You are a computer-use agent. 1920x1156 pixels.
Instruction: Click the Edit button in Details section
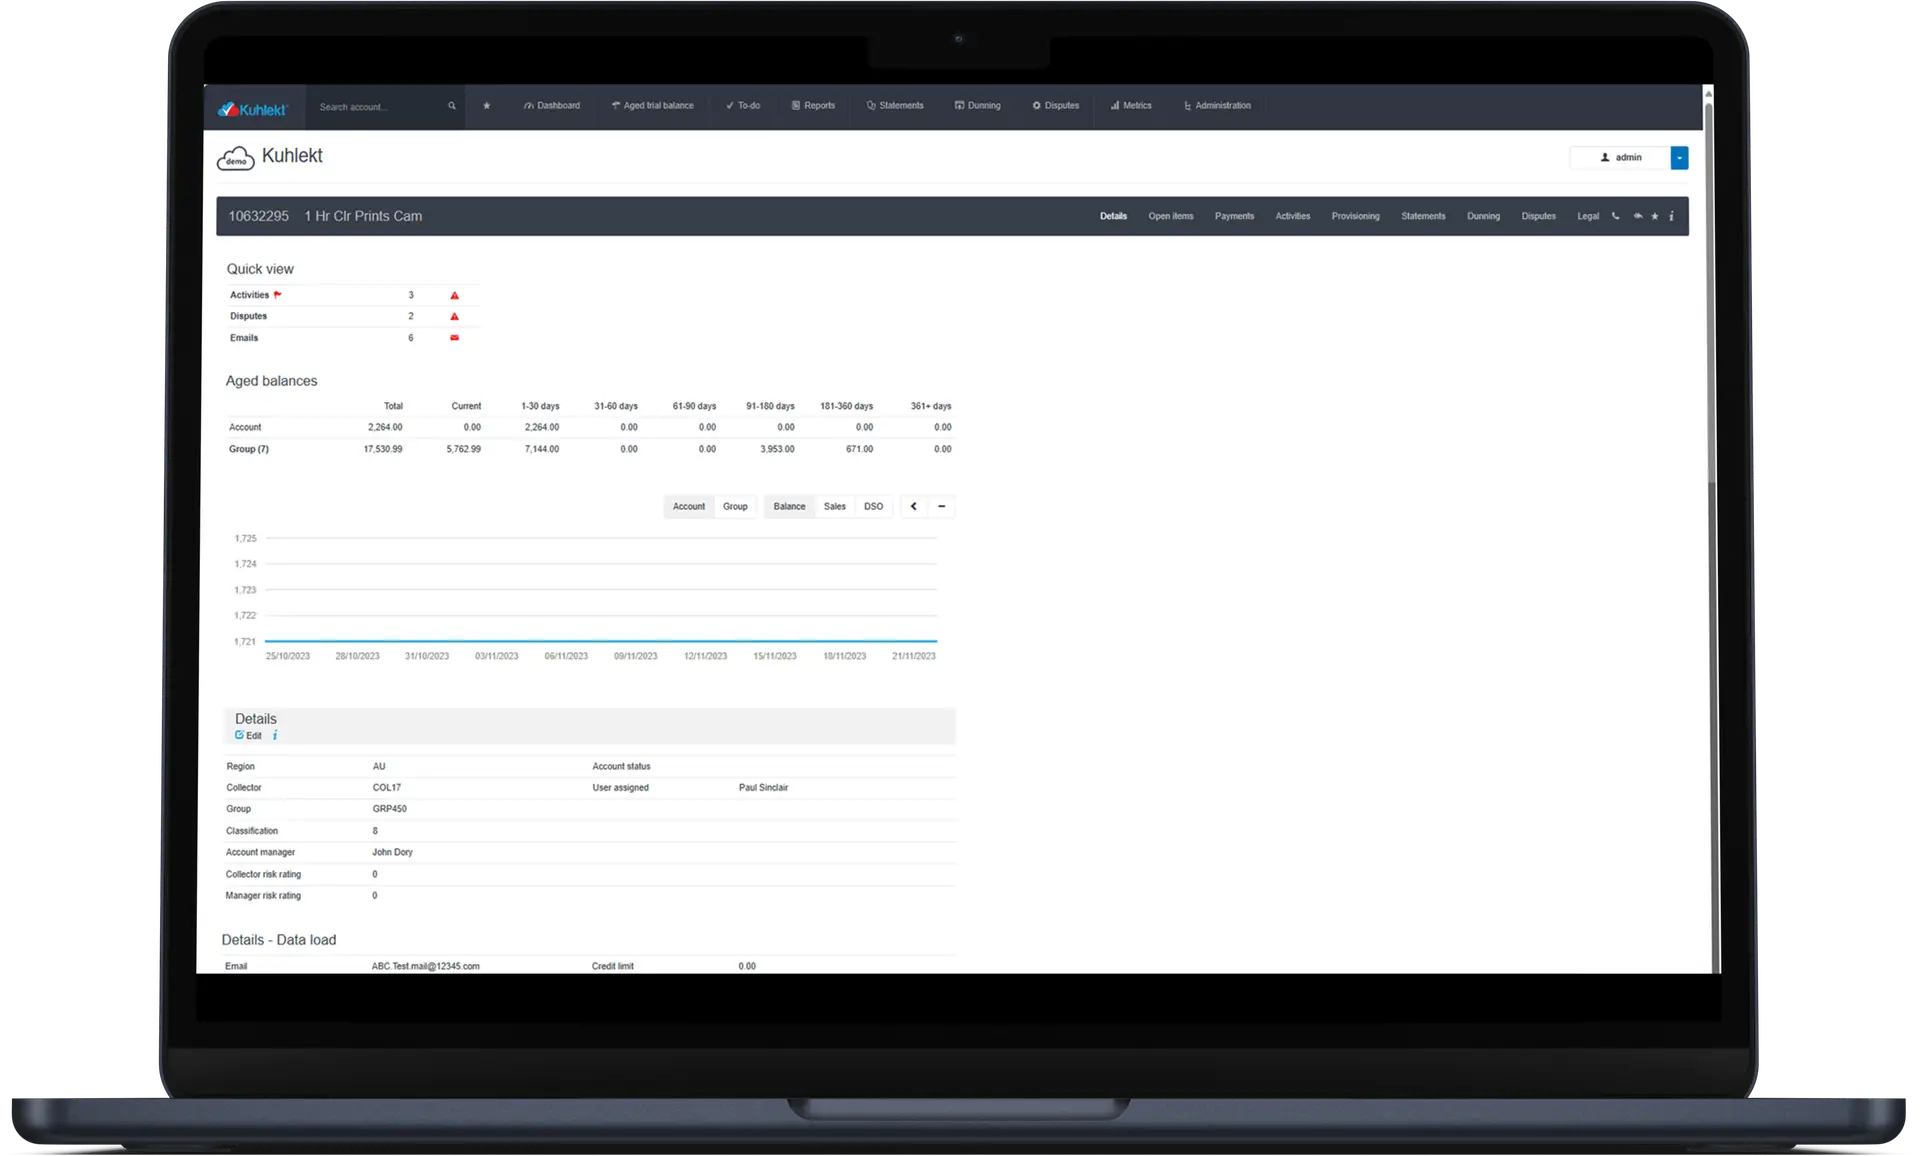point(248,735)
